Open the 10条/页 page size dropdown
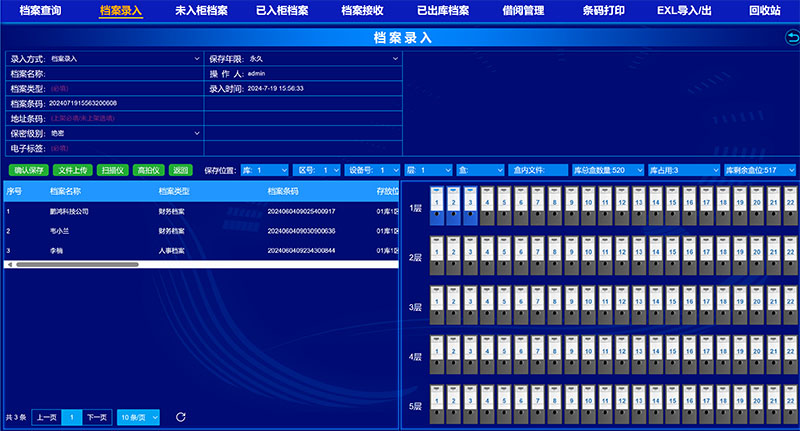 tap(137, 416)
